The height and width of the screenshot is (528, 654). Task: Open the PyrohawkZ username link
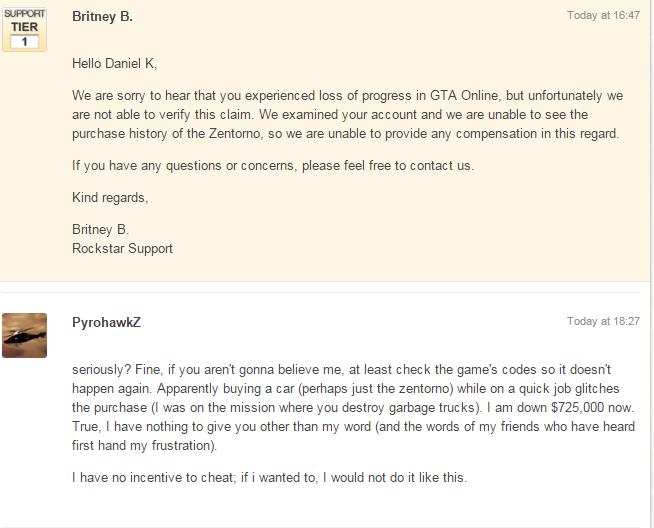106,322
